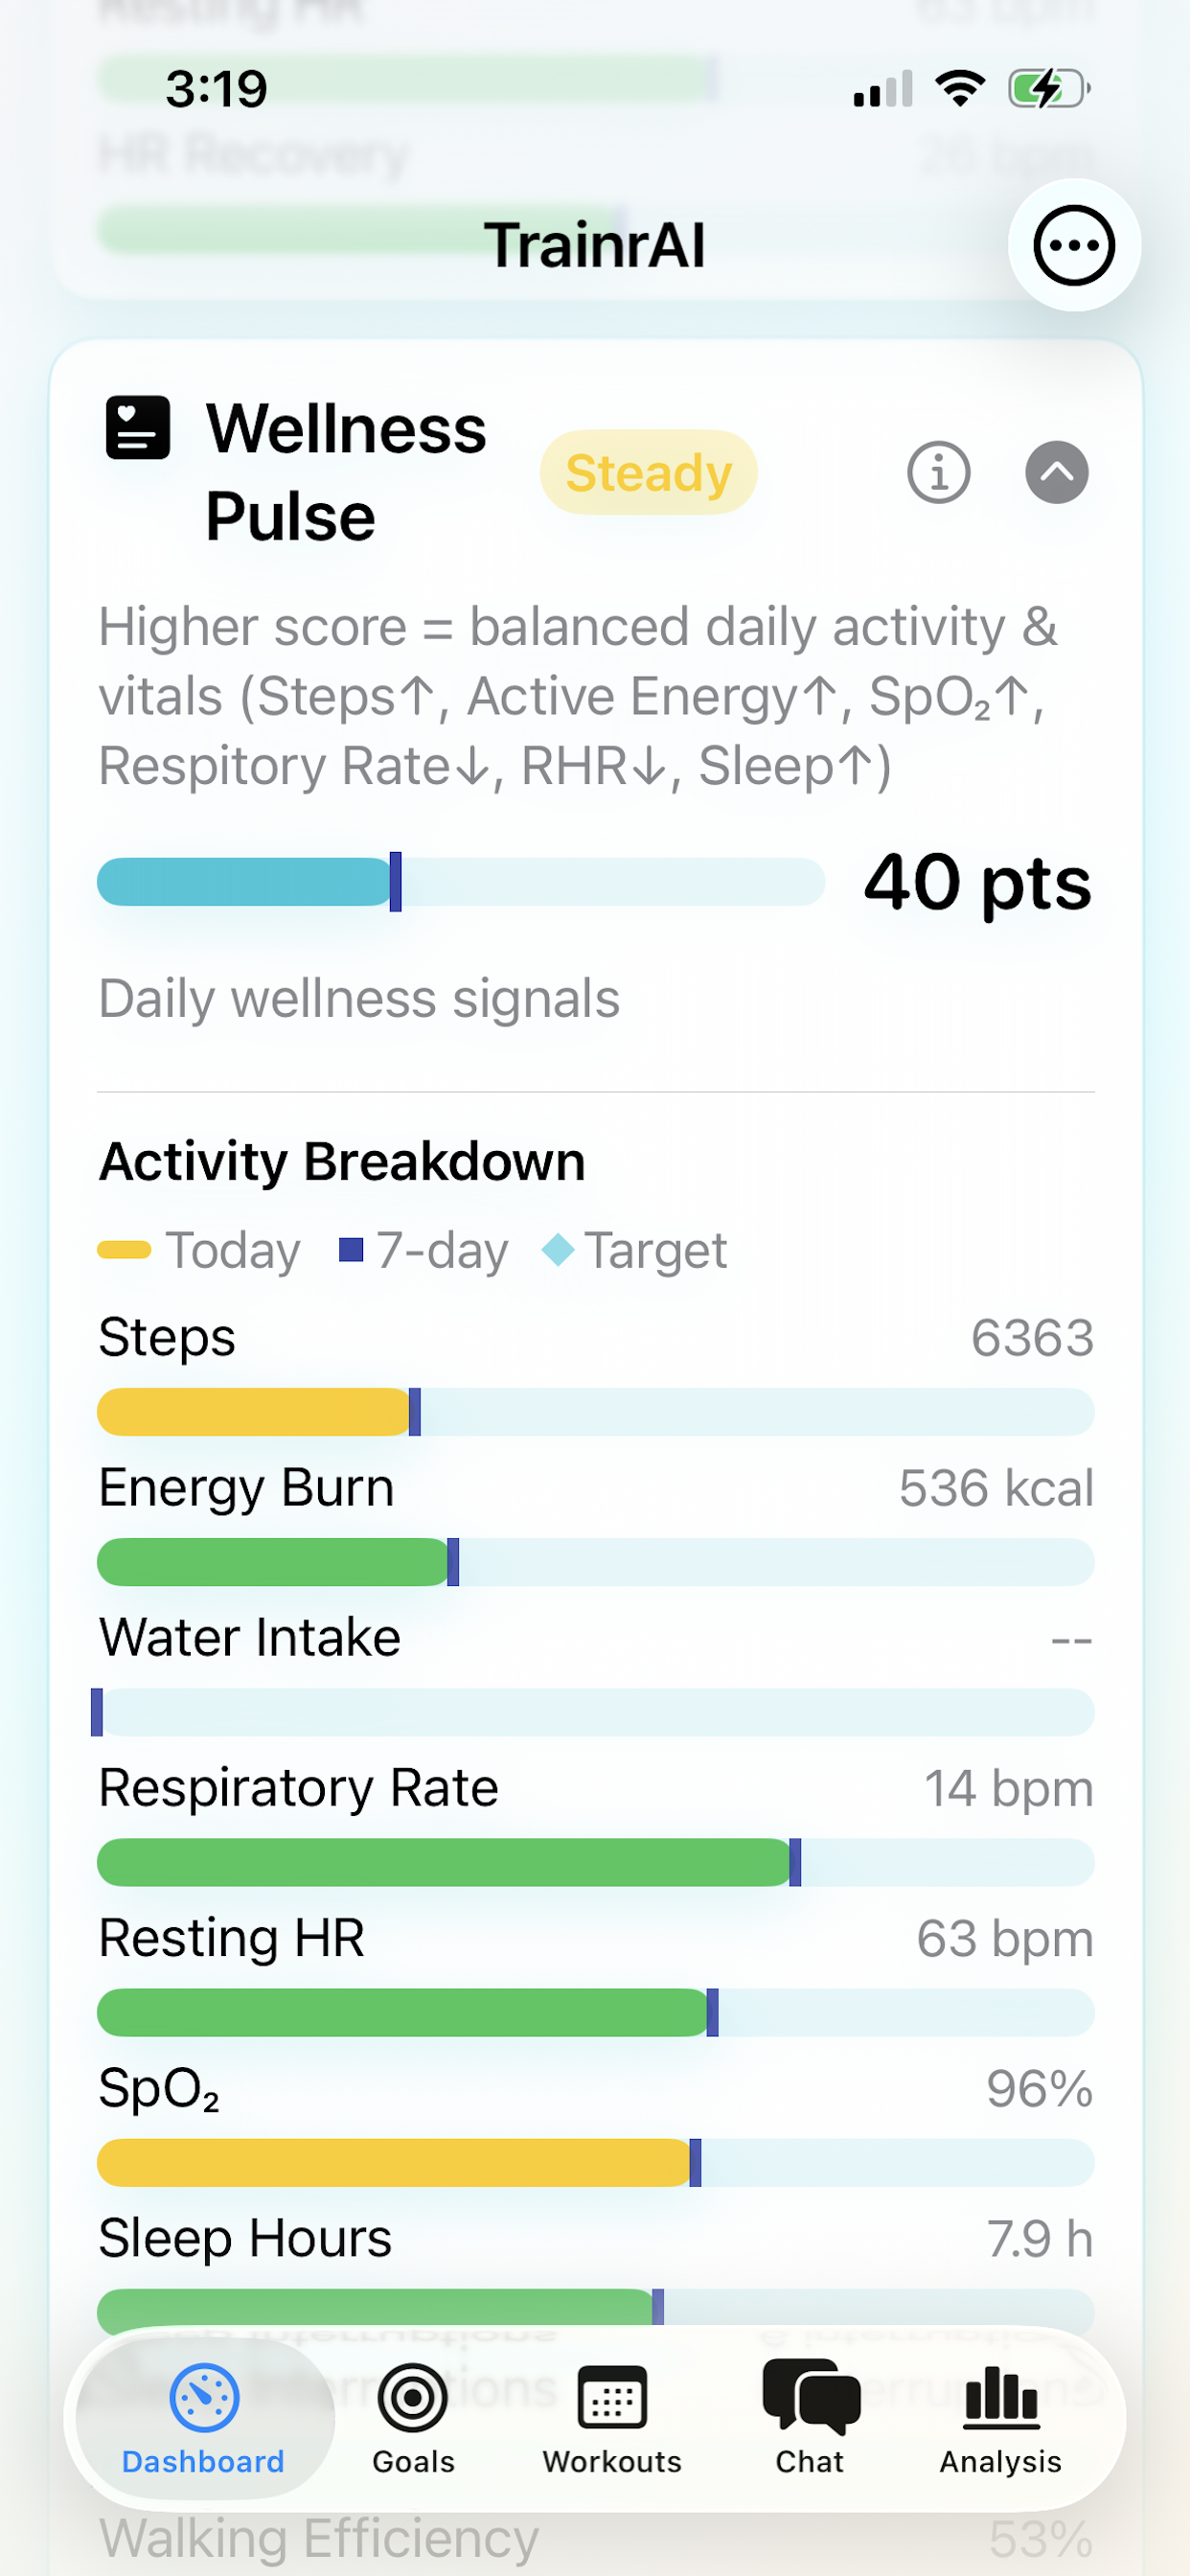
Task: Collapse the Wellness Pulse card
Action: (x=1056, y=472)
